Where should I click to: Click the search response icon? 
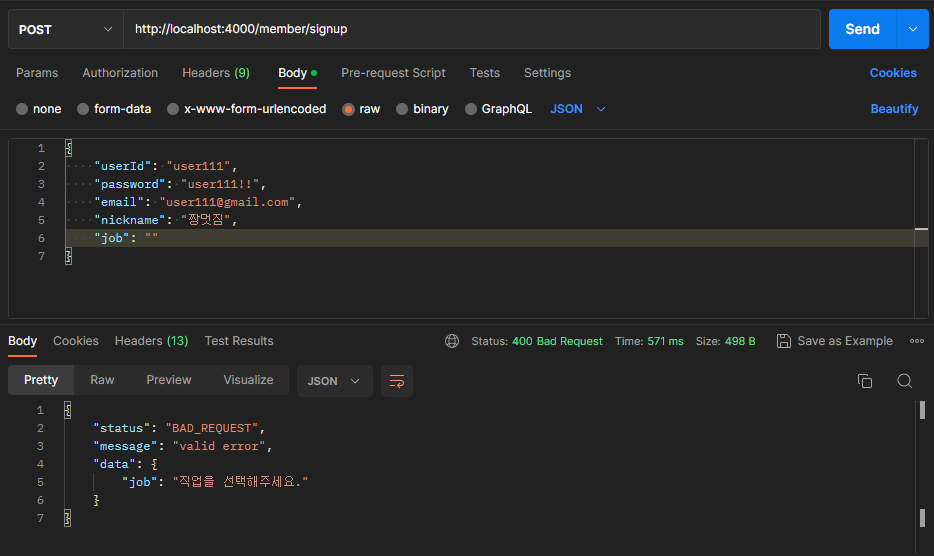[904, 381]
